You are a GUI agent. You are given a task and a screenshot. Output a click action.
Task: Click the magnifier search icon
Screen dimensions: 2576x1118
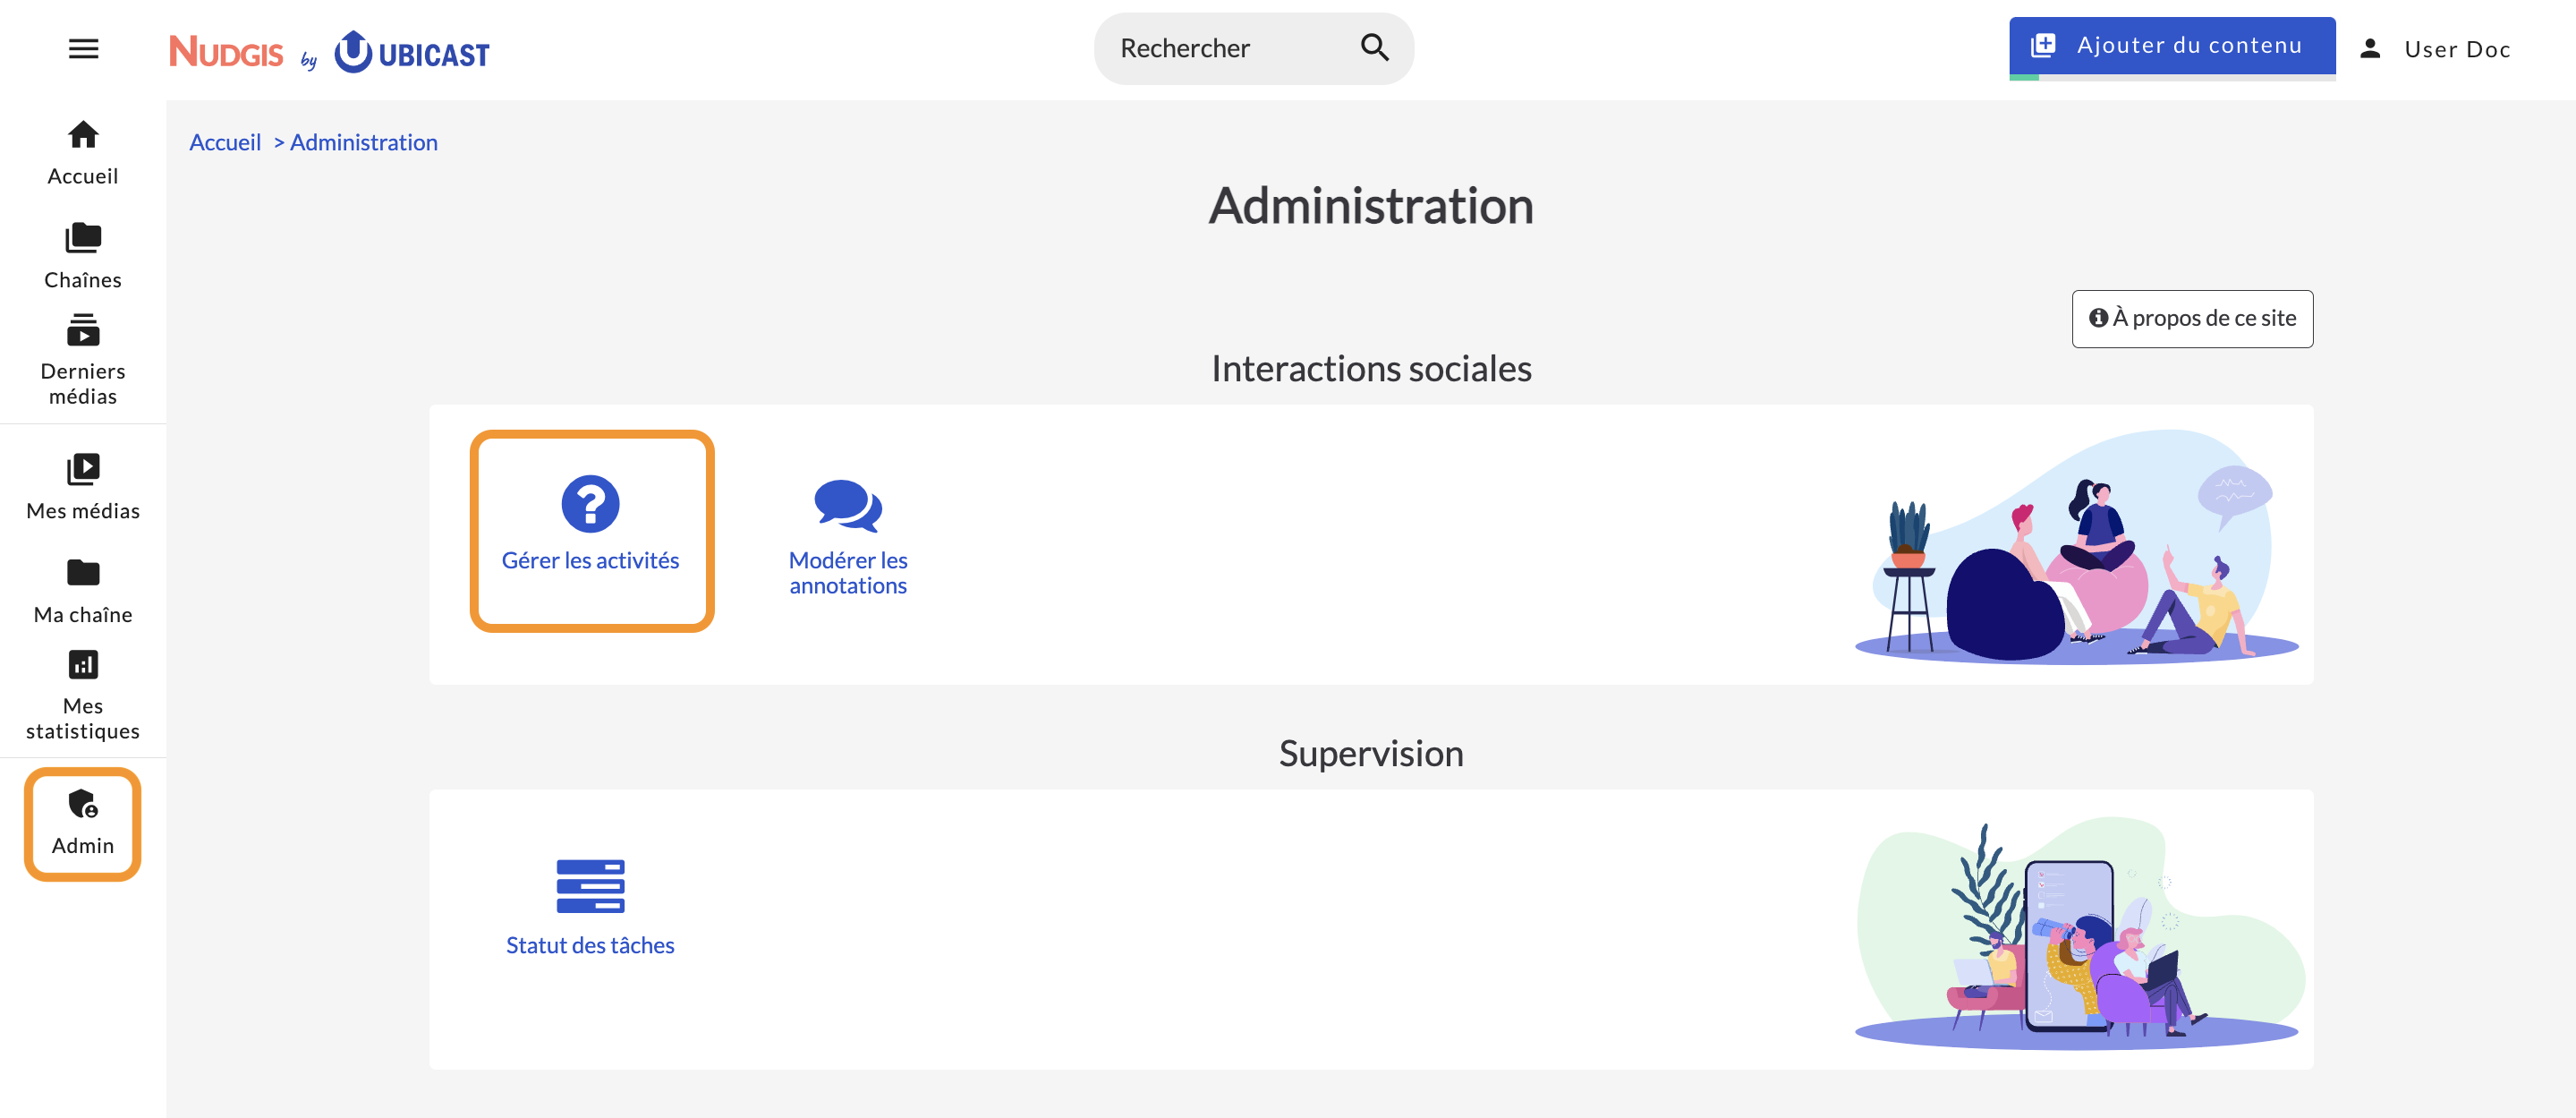click(x=1375, y=47)
